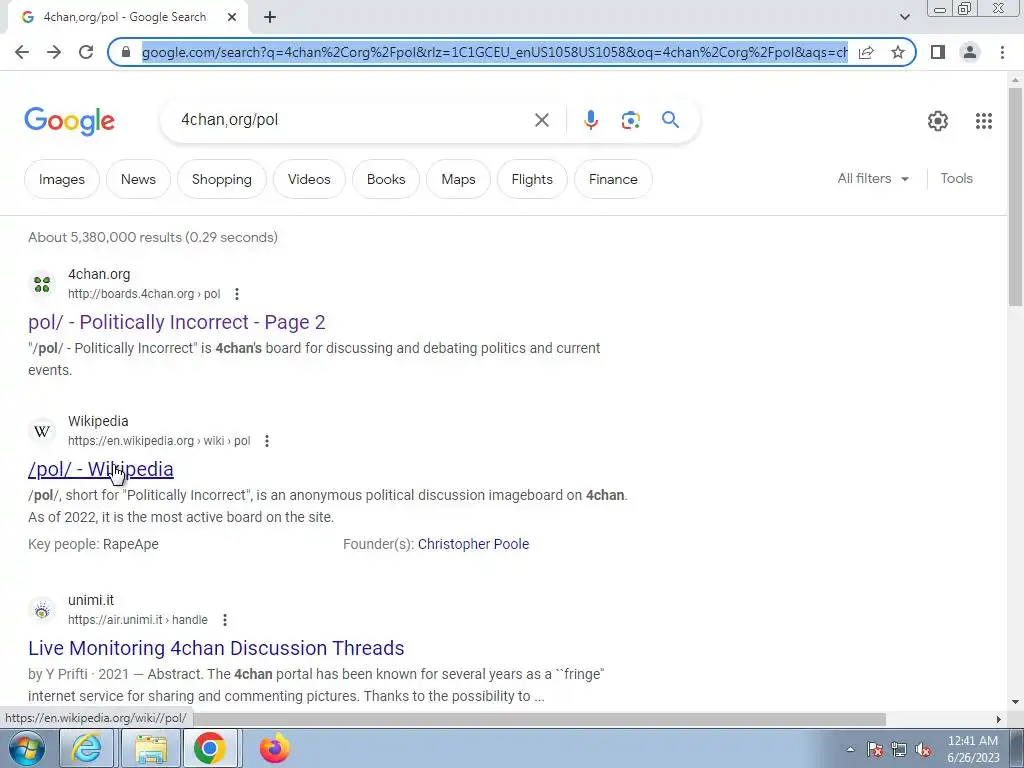Viewport: 1024px width, 768px height.
Task: Launch Firefox from taskbar
Action: click(274, 748)
